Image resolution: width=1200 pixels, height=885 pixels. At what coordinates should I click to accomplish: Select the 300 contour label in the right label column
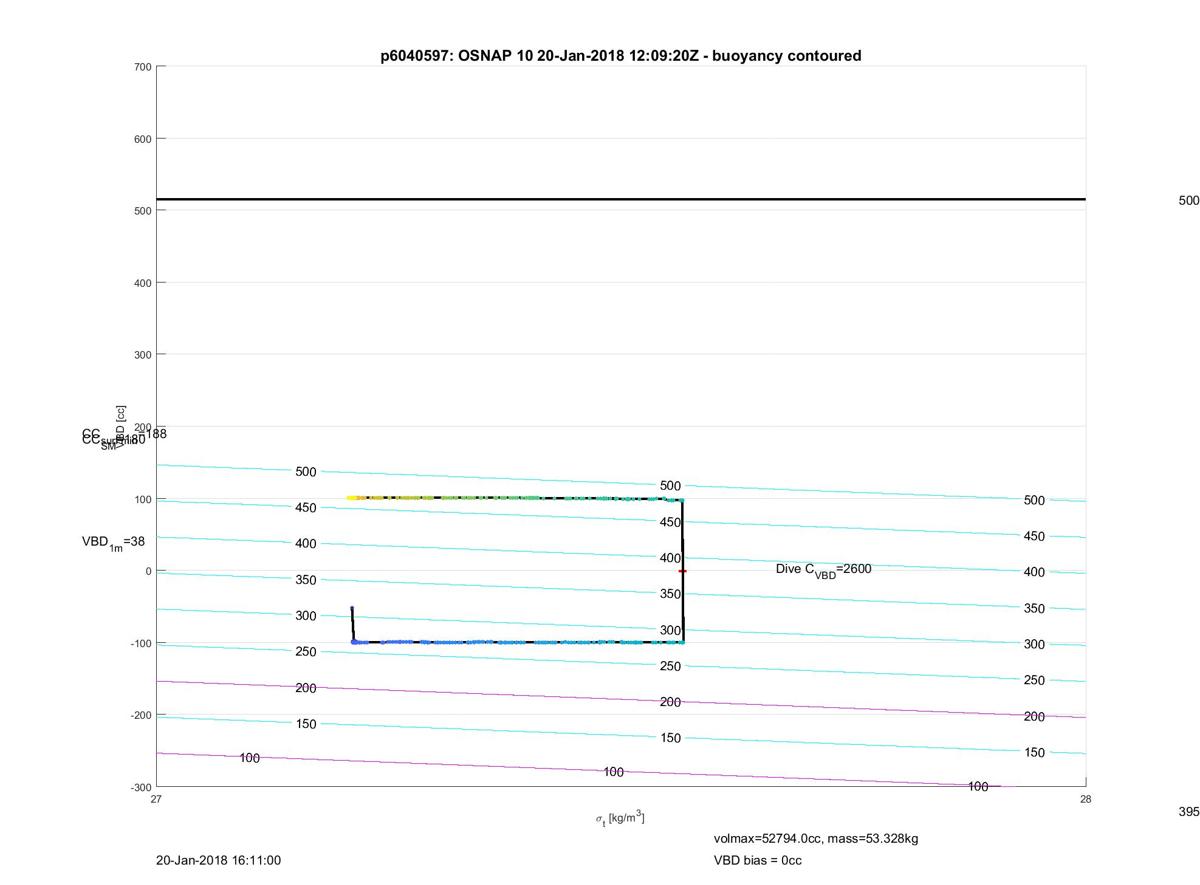click(x=1034, y=645)
